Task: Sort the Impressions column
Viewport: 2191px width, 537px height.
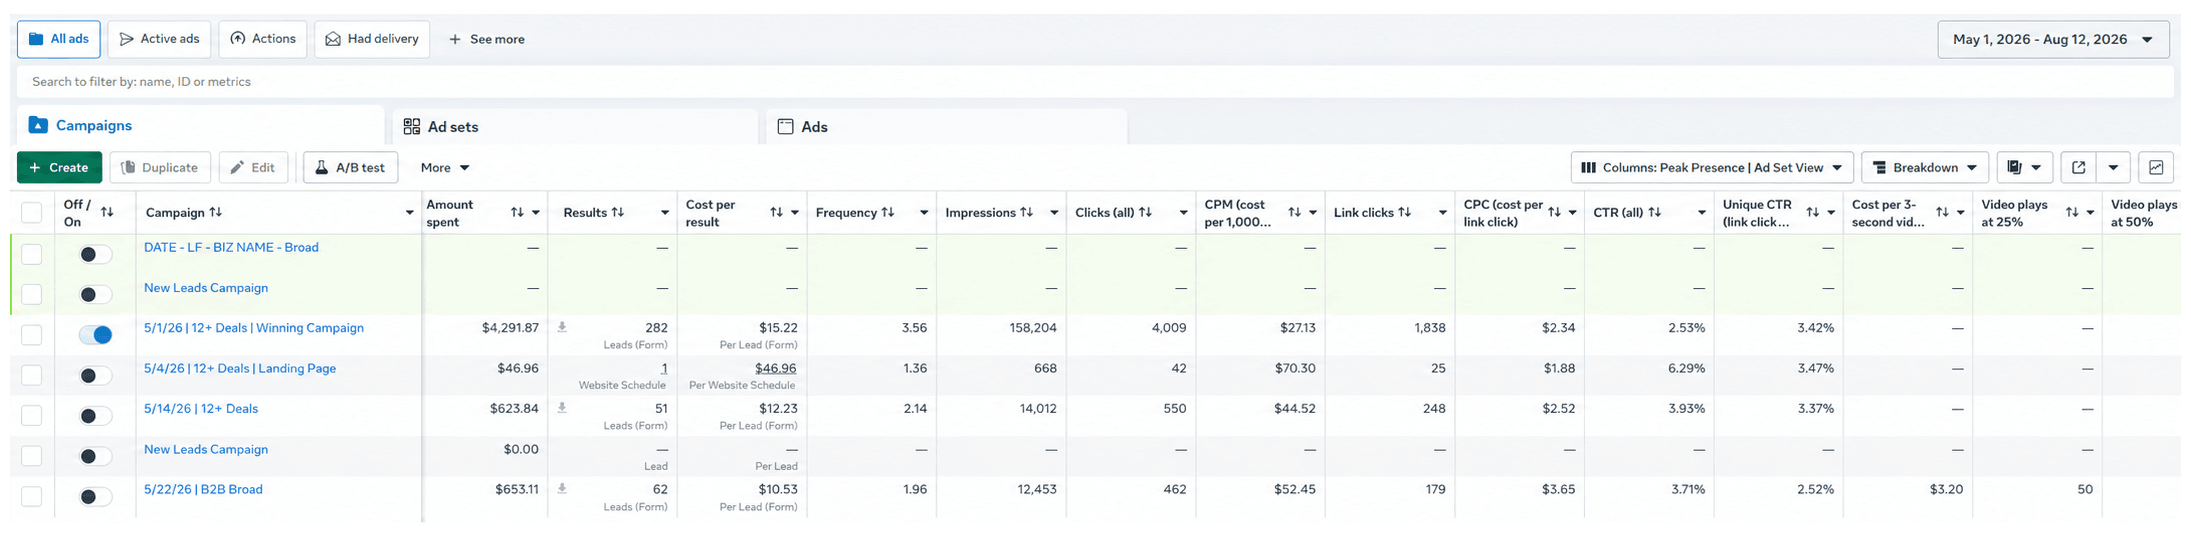Action: (x=1026, y=212)
